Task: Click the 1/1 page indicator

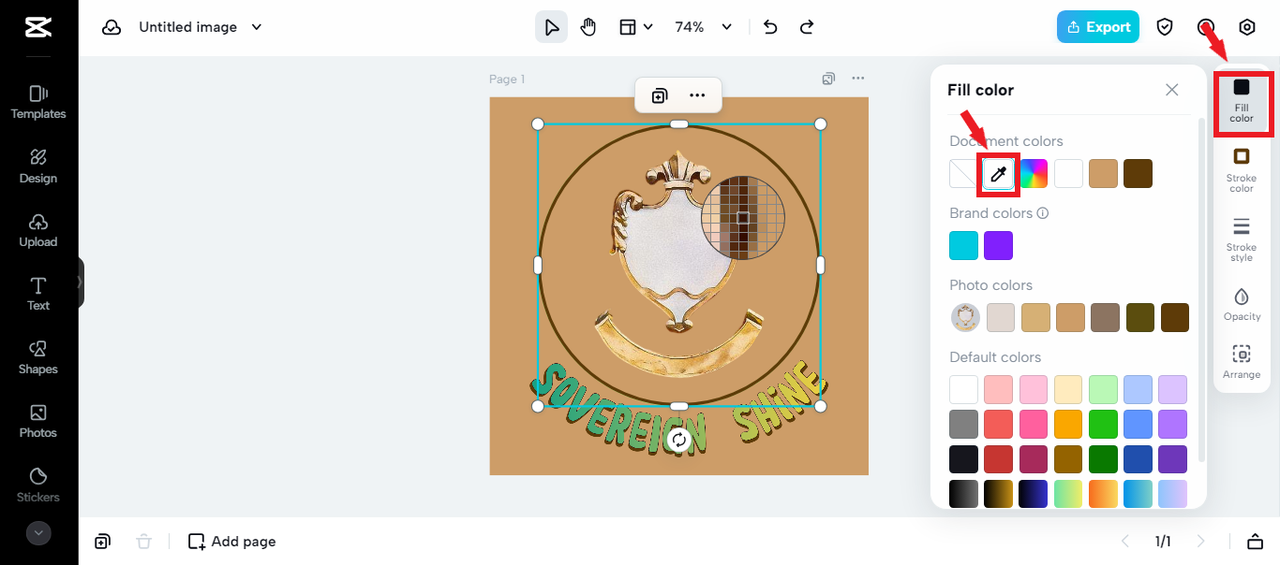Action: [x=1163, y=541]
